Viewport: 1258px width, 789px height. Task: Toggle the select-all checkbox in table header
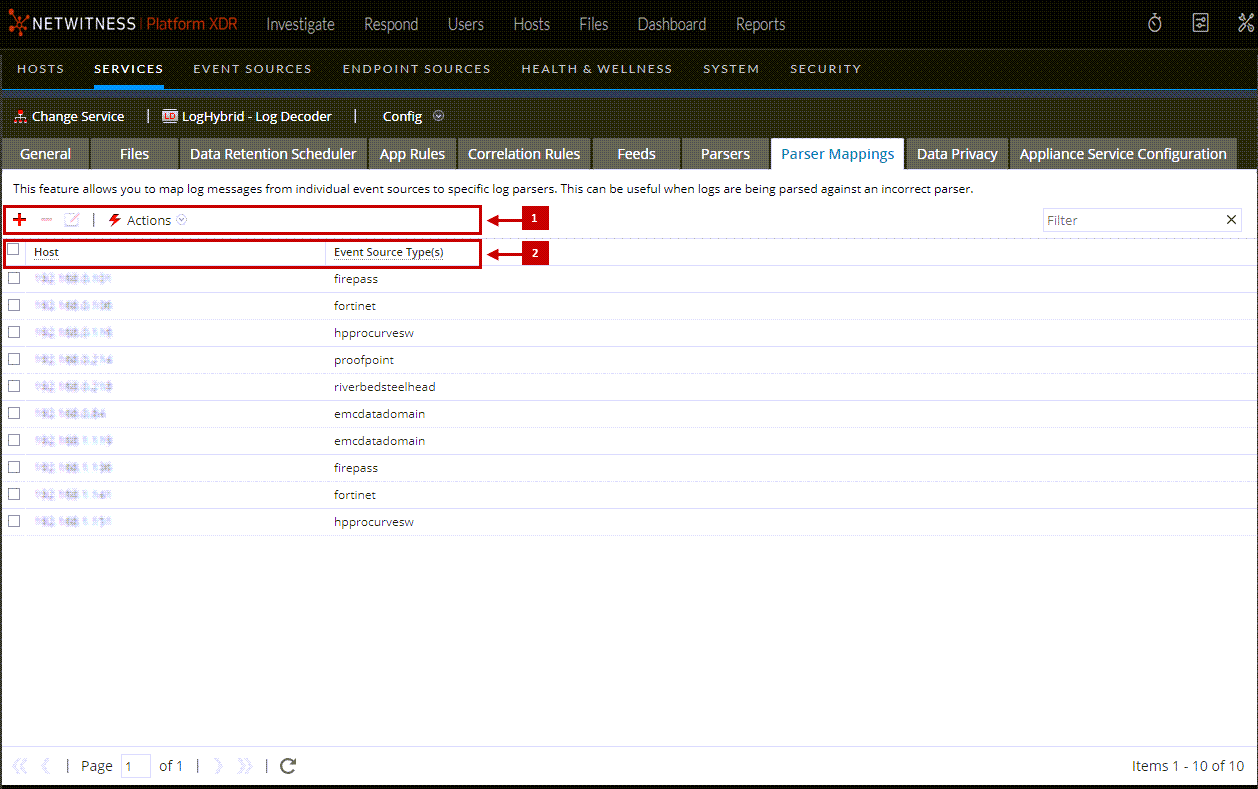[x=14, y=251]
